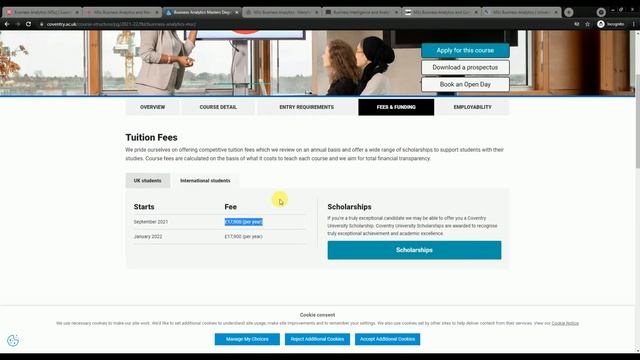
Task: Click Accept Additional Cookies
Action: (387, 339)
